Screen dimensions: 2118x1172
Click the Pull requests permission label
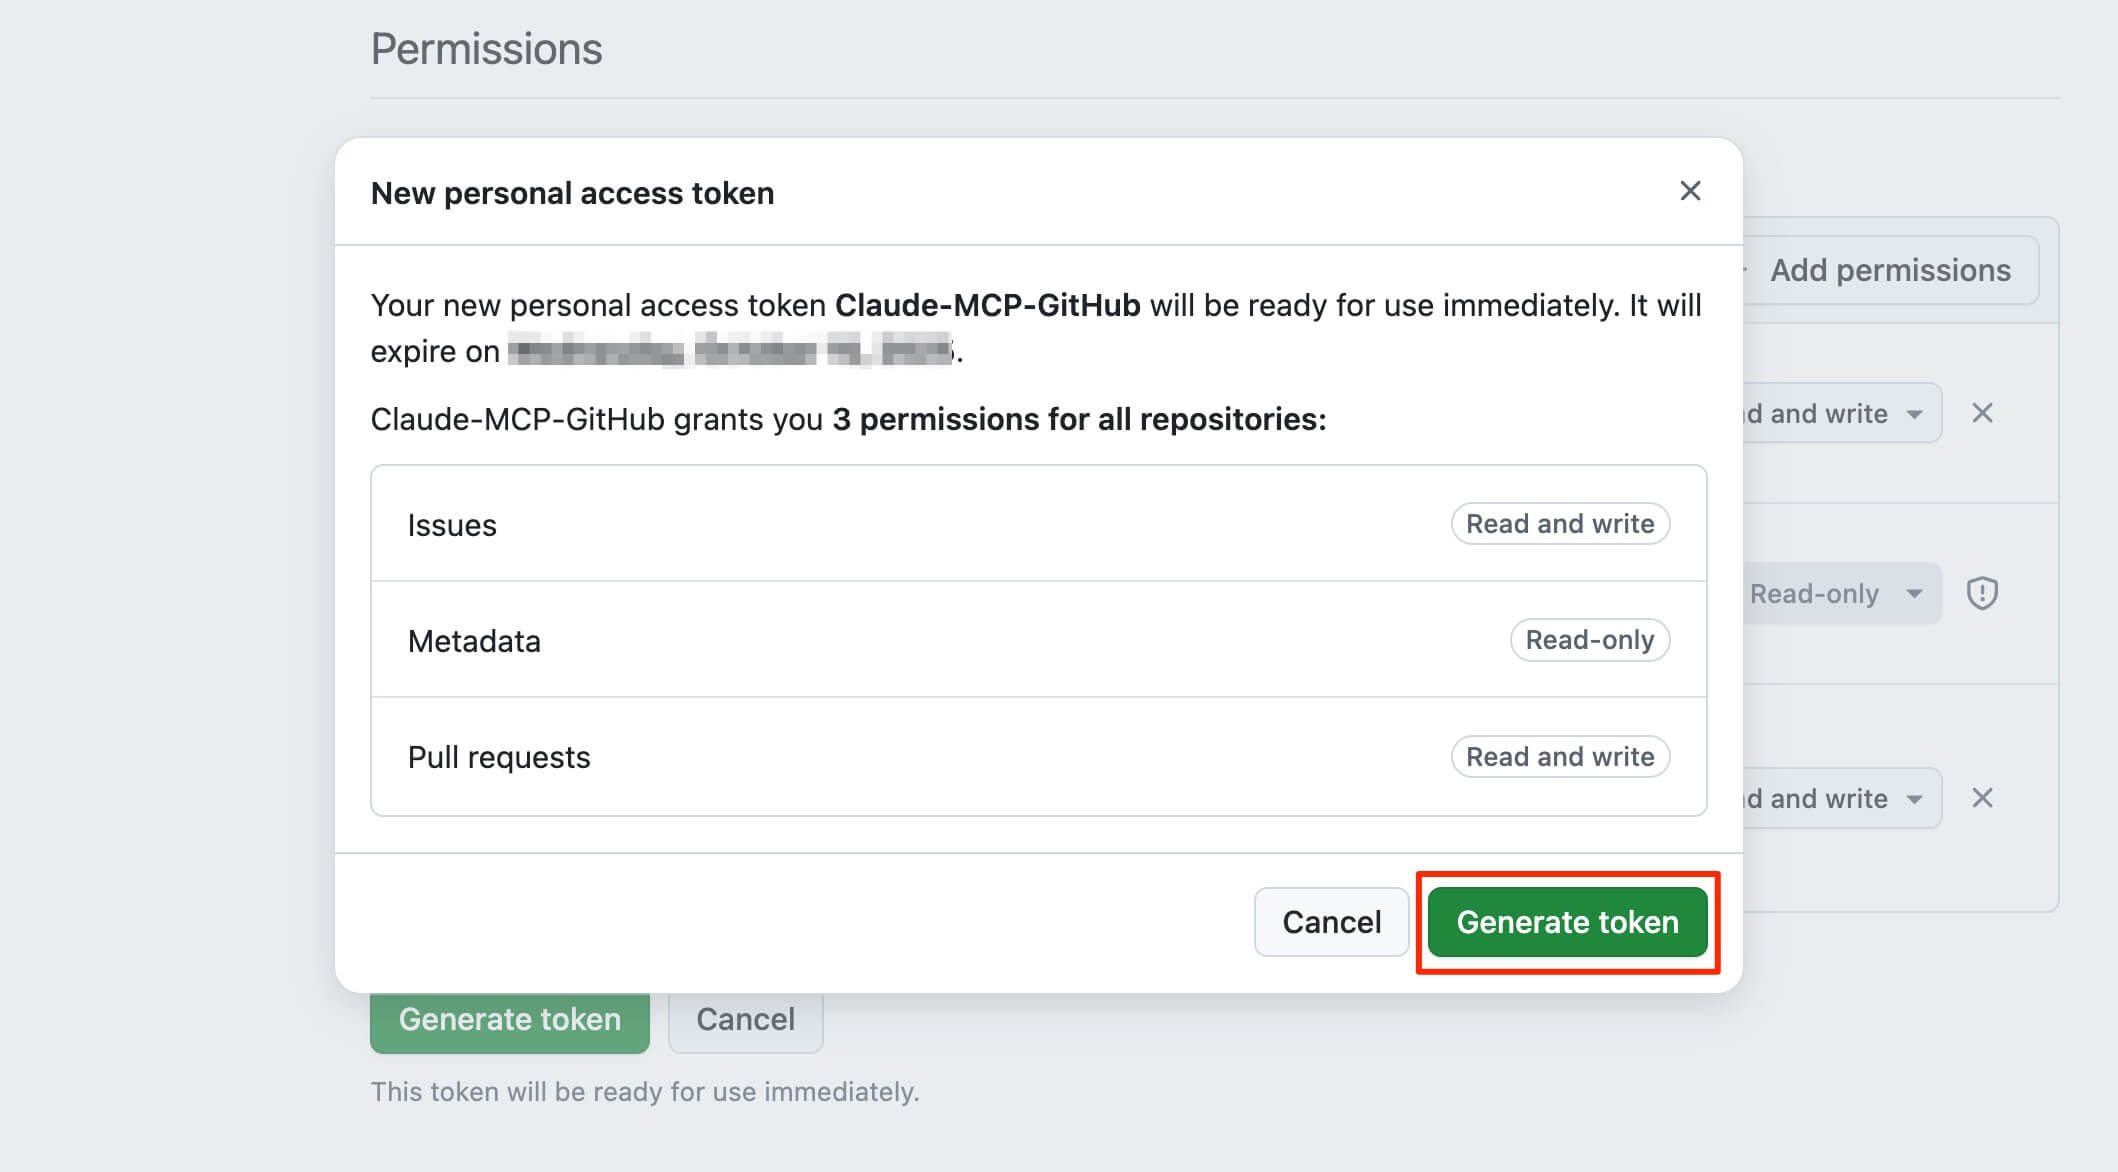[499, 757]
